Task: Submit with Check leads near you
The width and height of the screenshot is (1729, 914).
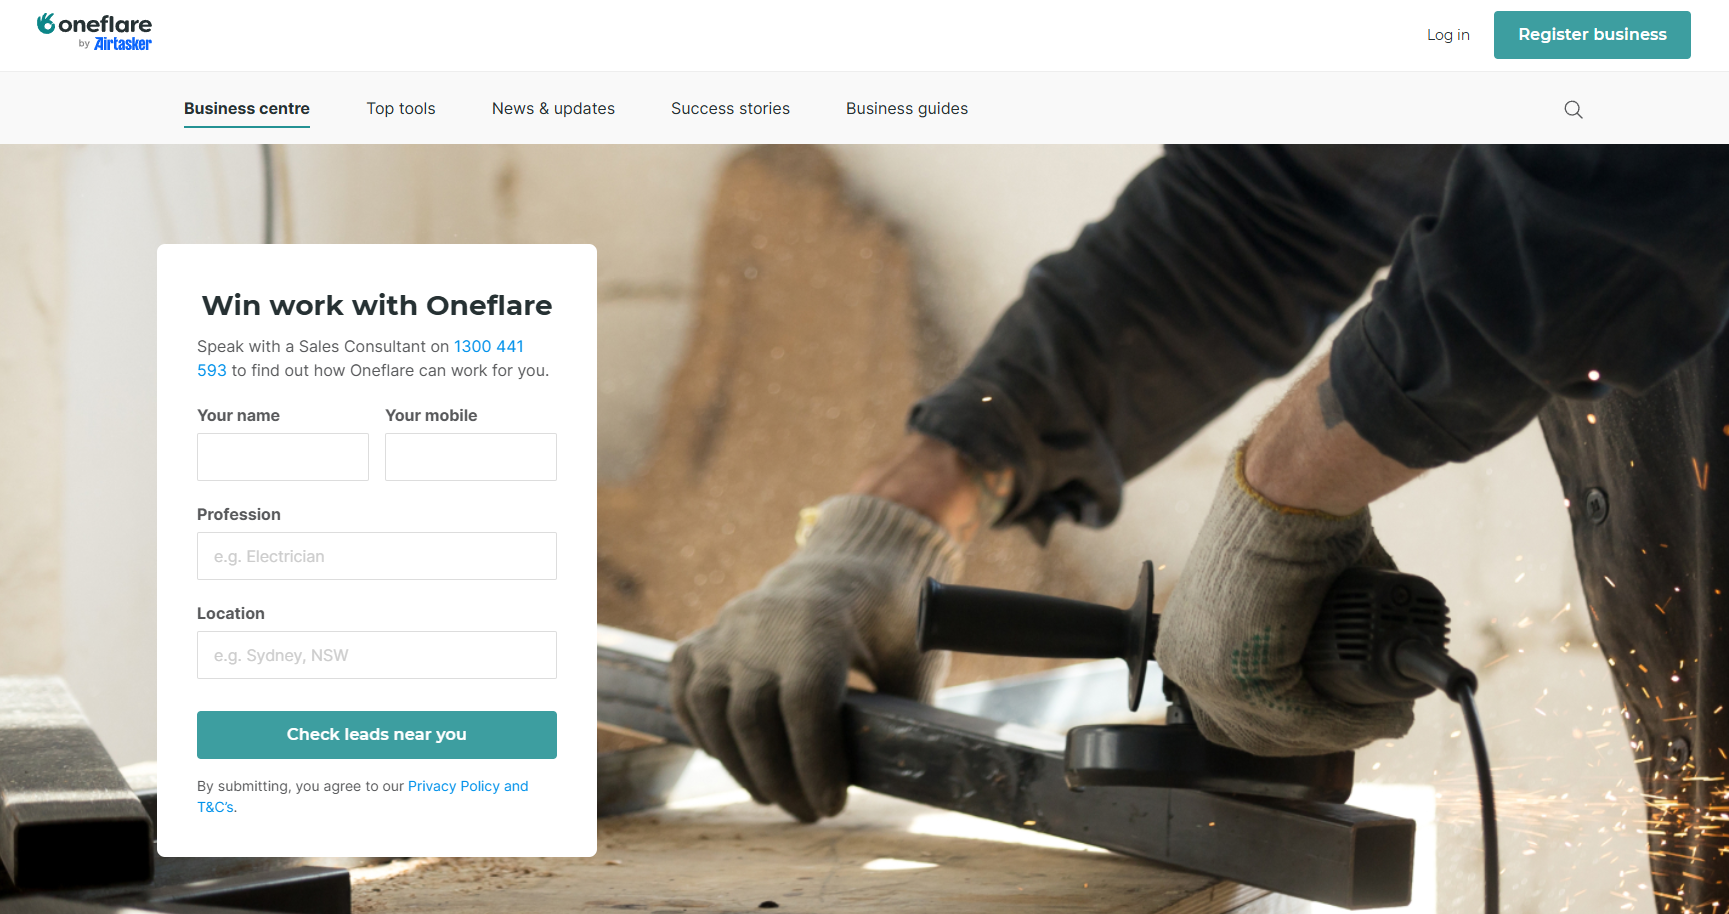Action: click(377, 735)
